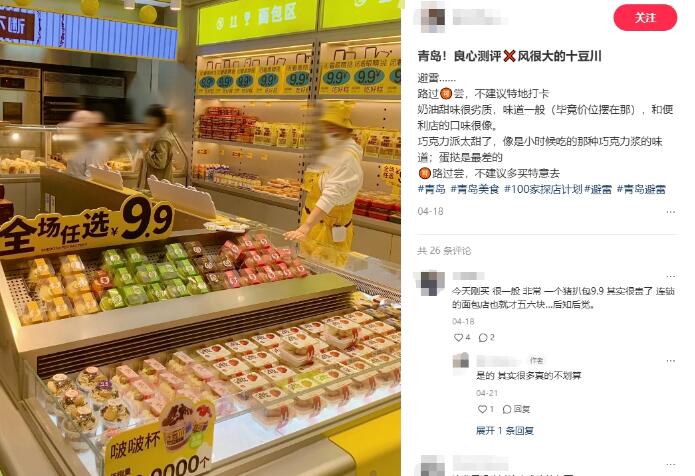Open the post author's avatar
The height and width of the screenshot is (476, 695).
pyautogui.click(x=432, y=18)
